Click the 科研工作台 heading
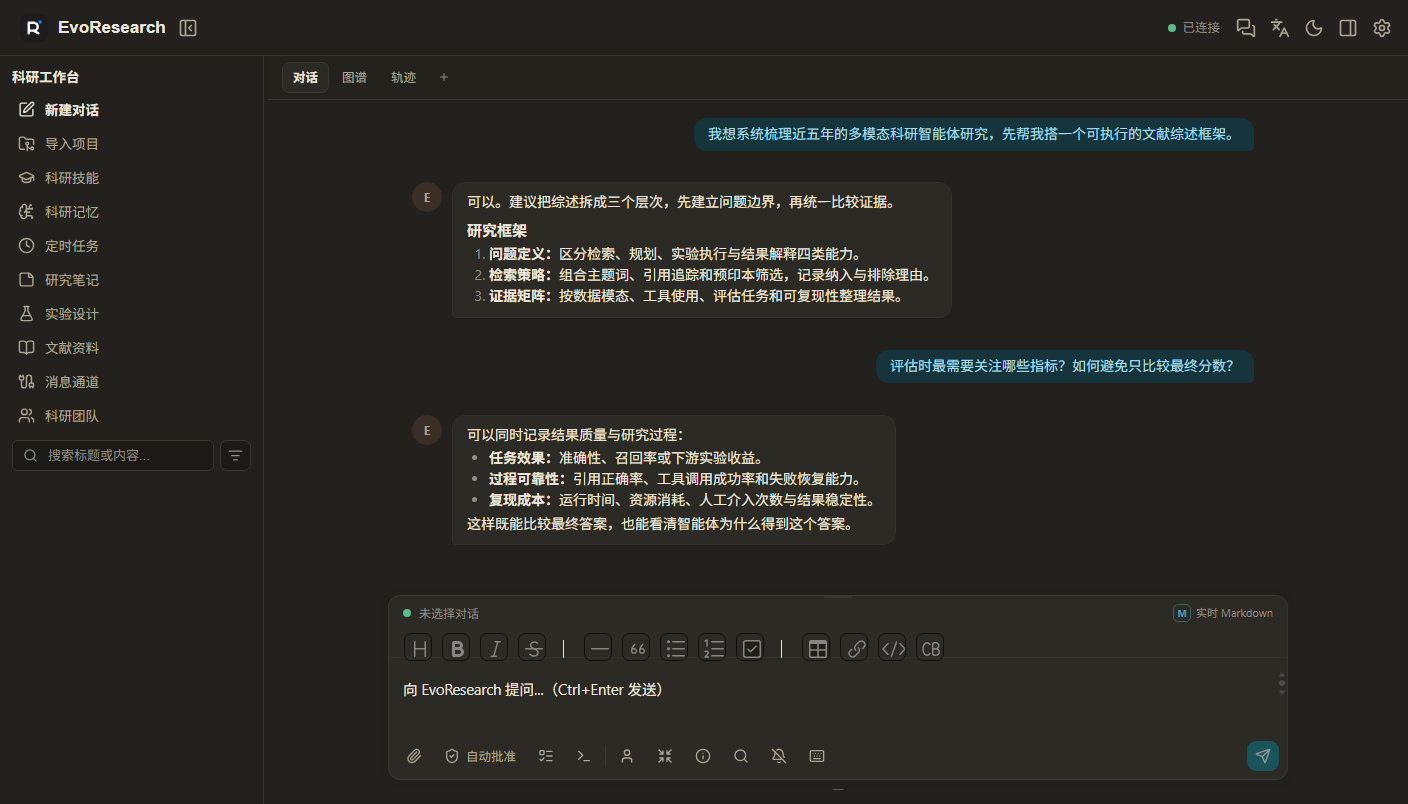 (46, 77)
